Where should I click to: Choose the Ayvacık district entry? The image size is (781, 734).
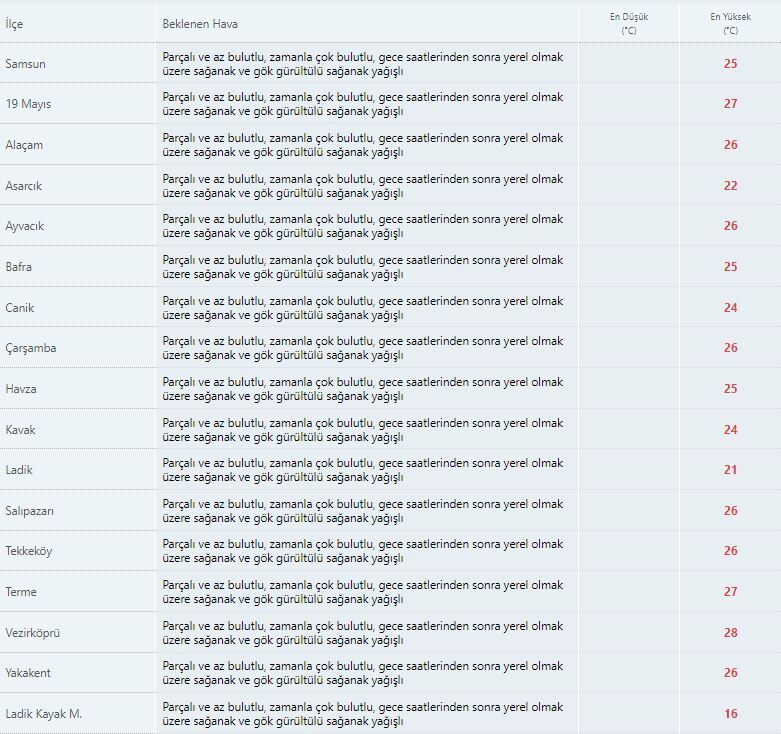tap(25, 226)
